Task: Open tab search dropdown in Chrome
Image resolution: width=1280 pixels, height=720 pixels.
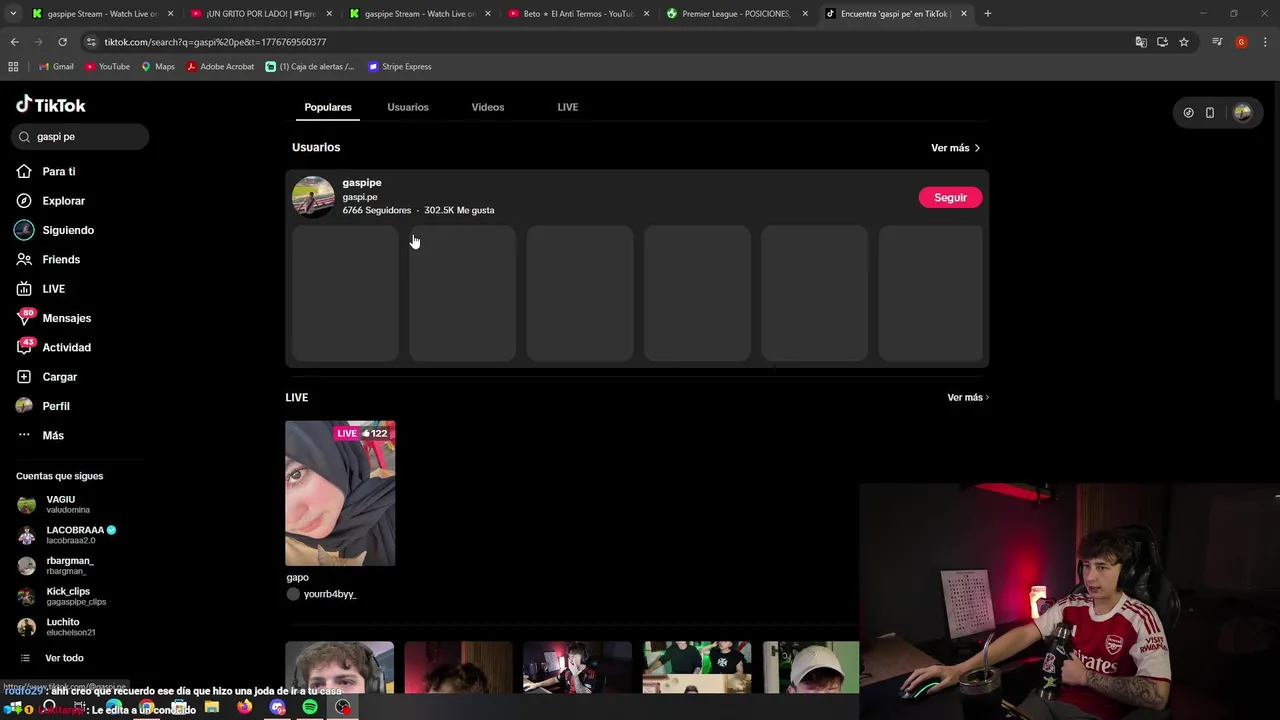Action: (x=13, y=13)
